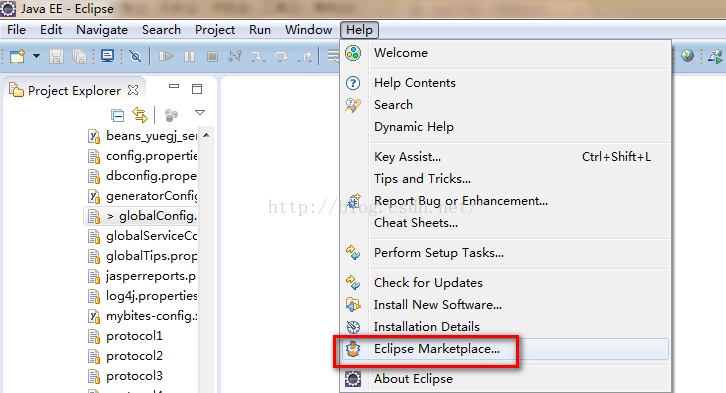726x393 pixels.
Task: Open the File menu
Action: pos(16,30)
